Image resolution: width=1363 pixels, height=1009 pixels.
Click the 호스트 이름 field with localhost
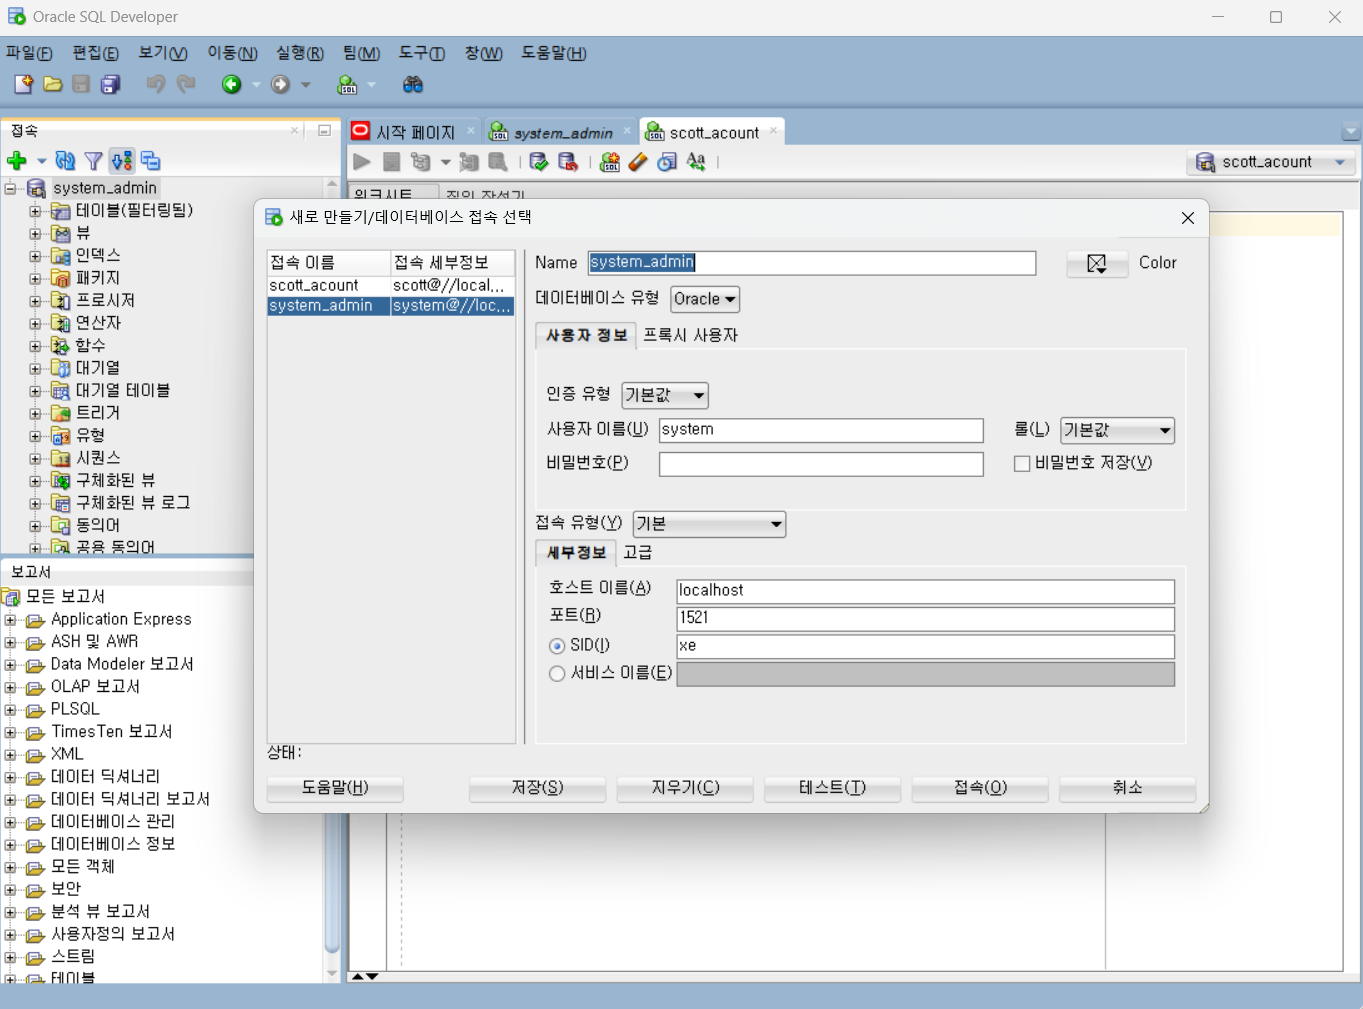point(925,591)
